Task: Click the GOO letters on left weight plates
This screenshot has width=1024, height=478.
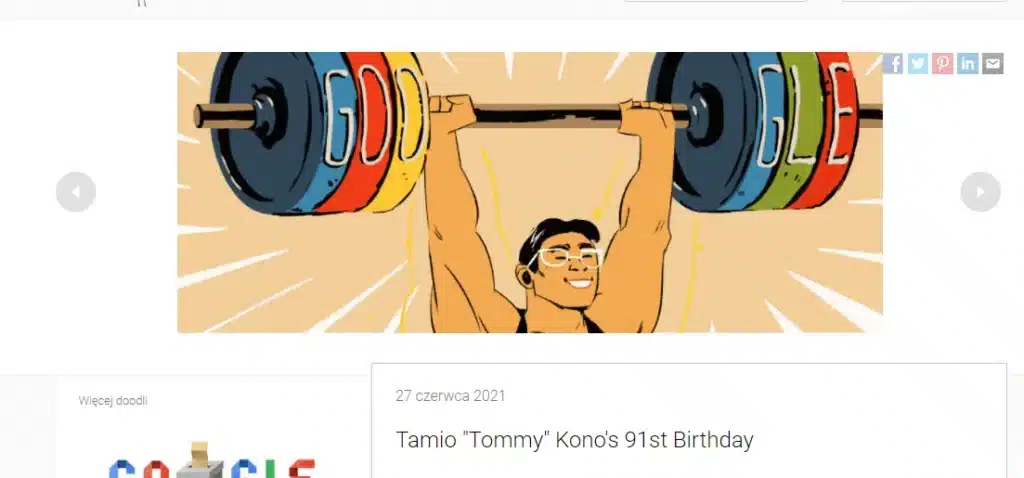Action: click(x=375, y=116)
